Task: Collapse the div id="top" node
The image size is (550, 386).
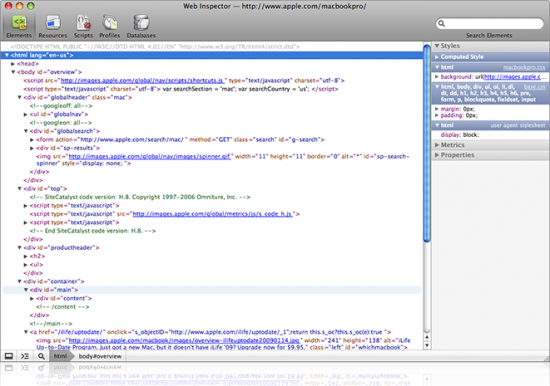Action: coord(19,188)
